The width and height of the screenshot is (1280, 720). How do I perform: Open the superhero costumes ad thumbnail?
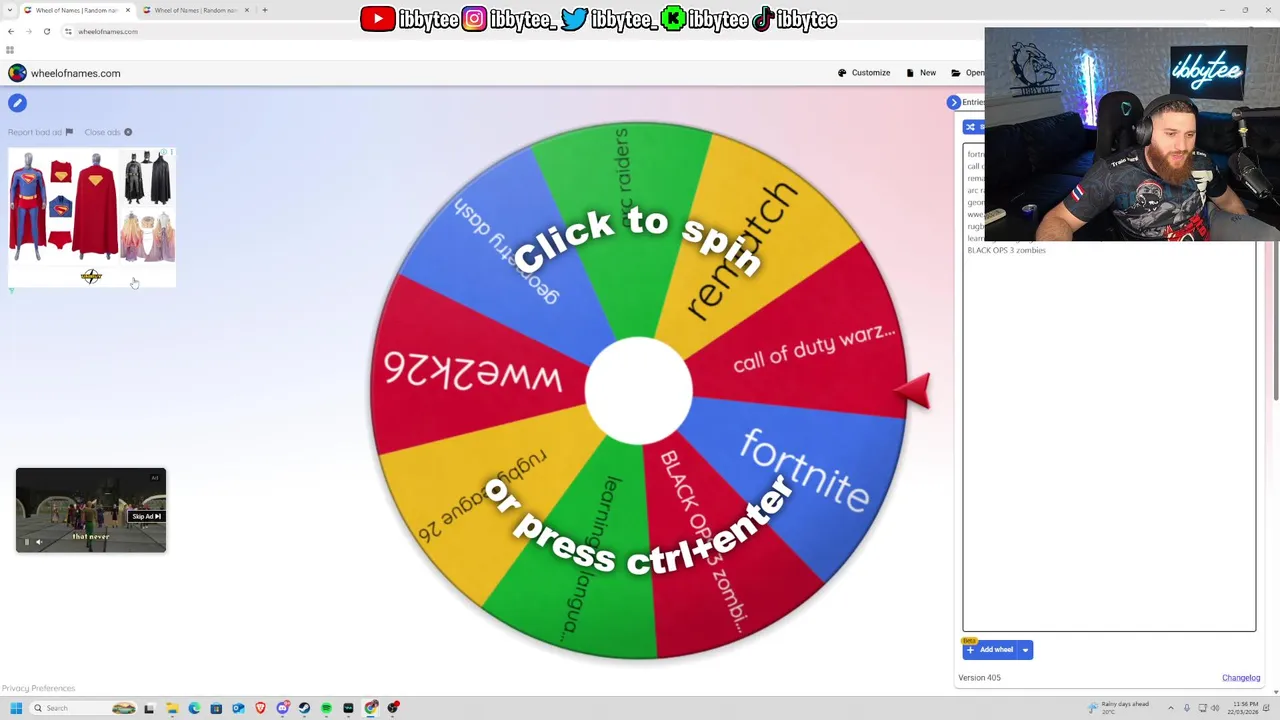(92, 217)
